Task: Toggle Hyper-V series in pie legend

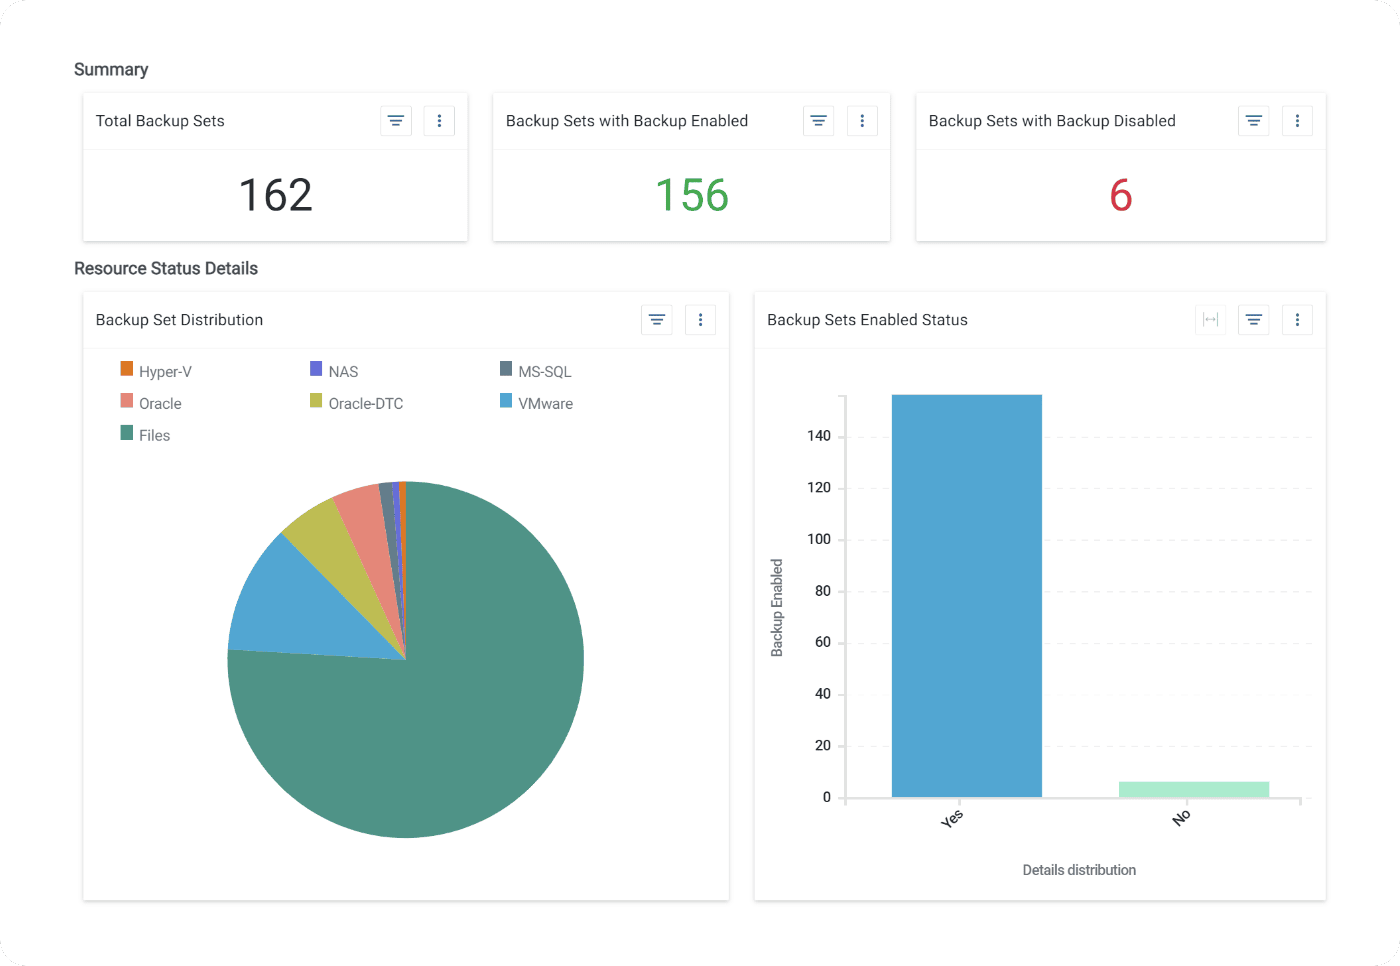Action: (x=165, y=371)
